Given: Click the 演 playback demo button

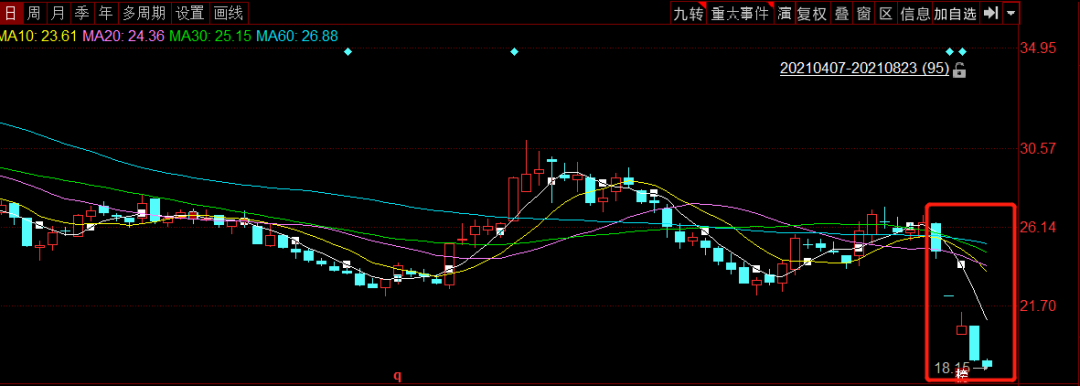Looking at the screenshot, I should (785, 13).
